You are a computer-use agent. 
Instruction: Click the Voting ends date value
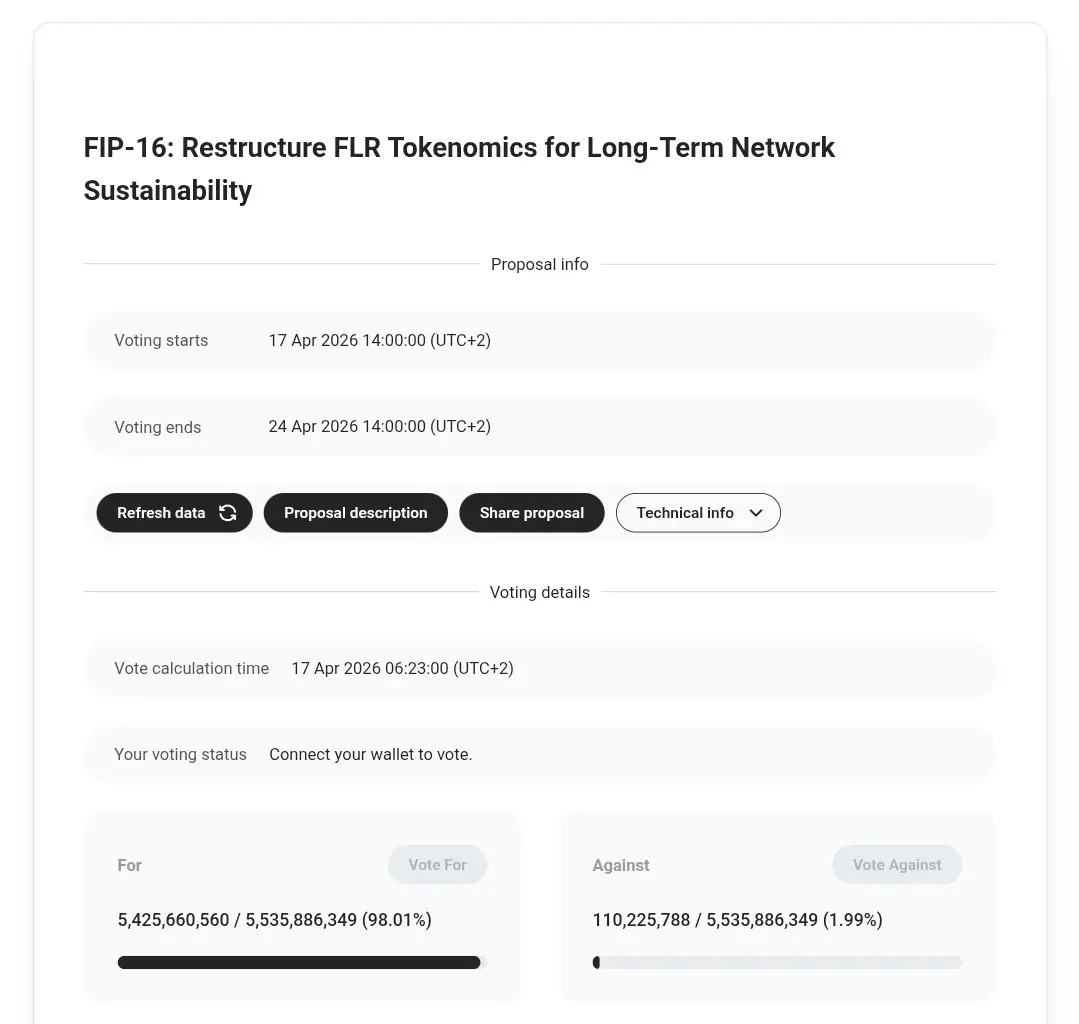[379, 426]
